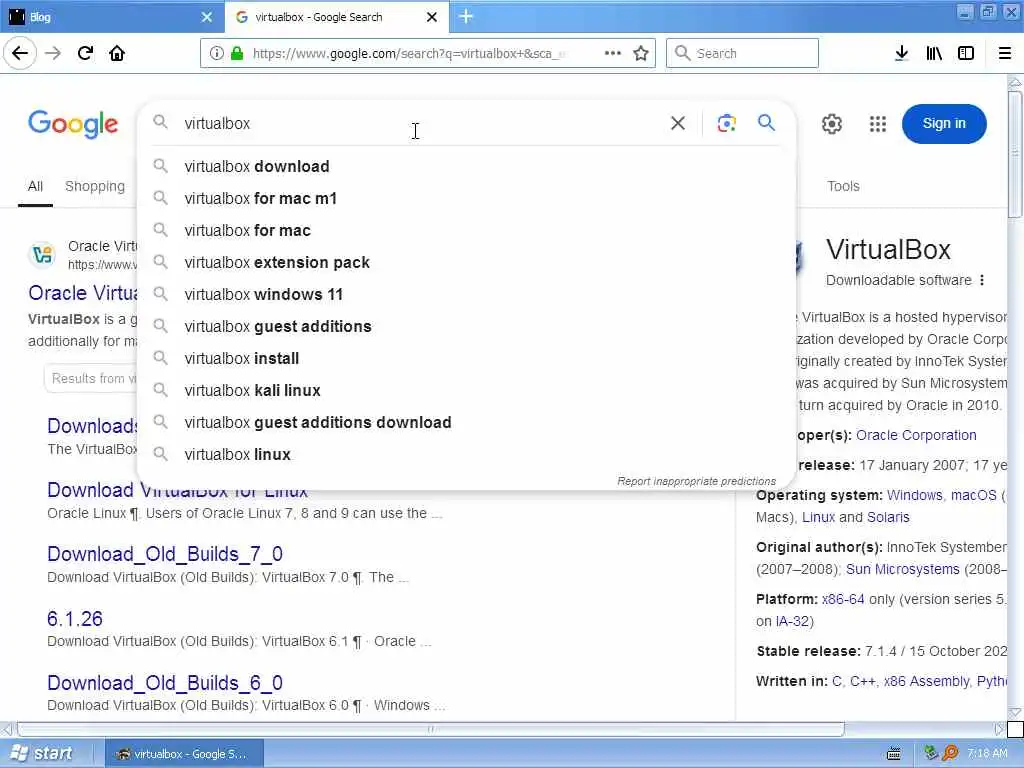The height and width of the screenshot is (768, 1024).
Task: Choose suggestion virtualbox guest additions download
Action: pyautogui.click(x=466, y=423)
